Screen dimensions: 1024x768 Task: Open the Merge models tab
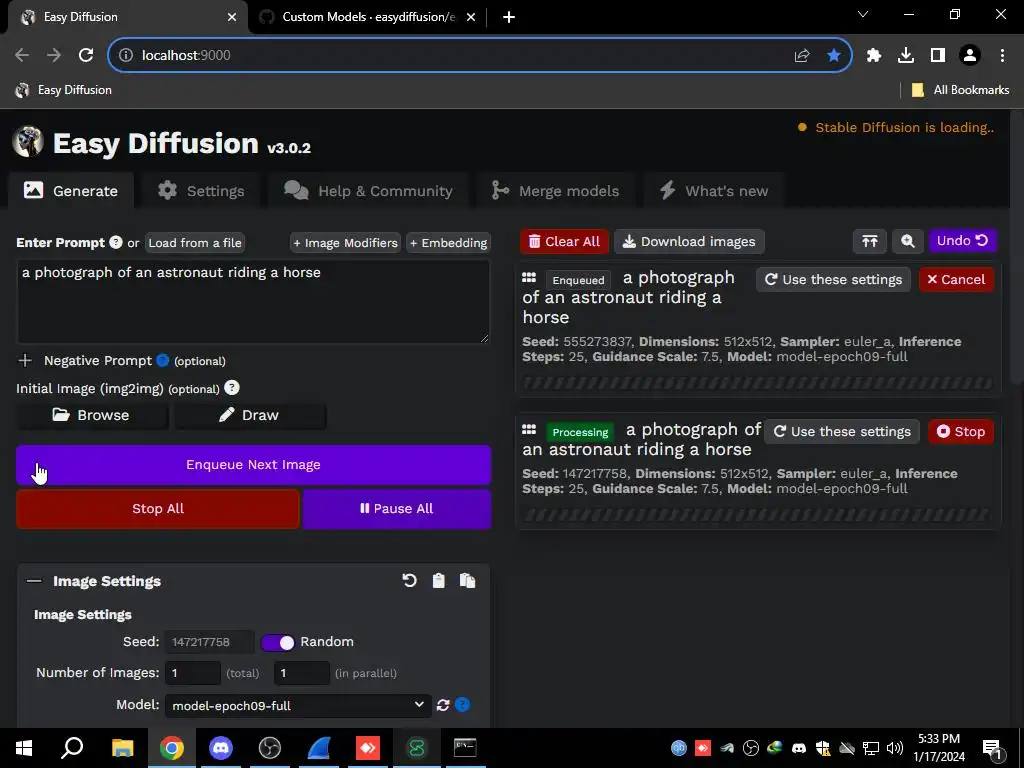[x=555, y=191]
